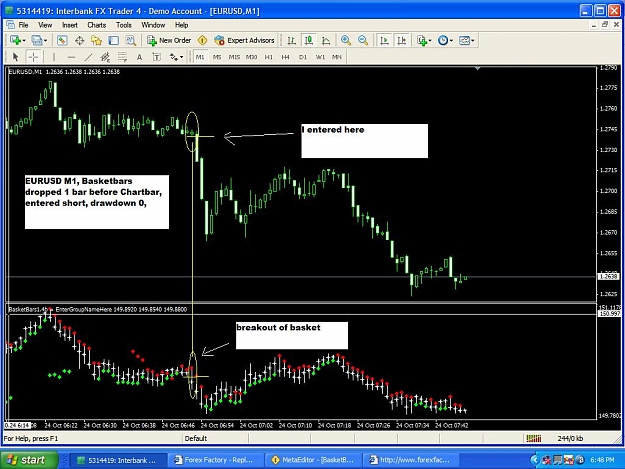The height and width of the screenshot is (469, 625).
Task: Click the yellow diamond MetaEditor icon
Action: [x=202, y=40]
